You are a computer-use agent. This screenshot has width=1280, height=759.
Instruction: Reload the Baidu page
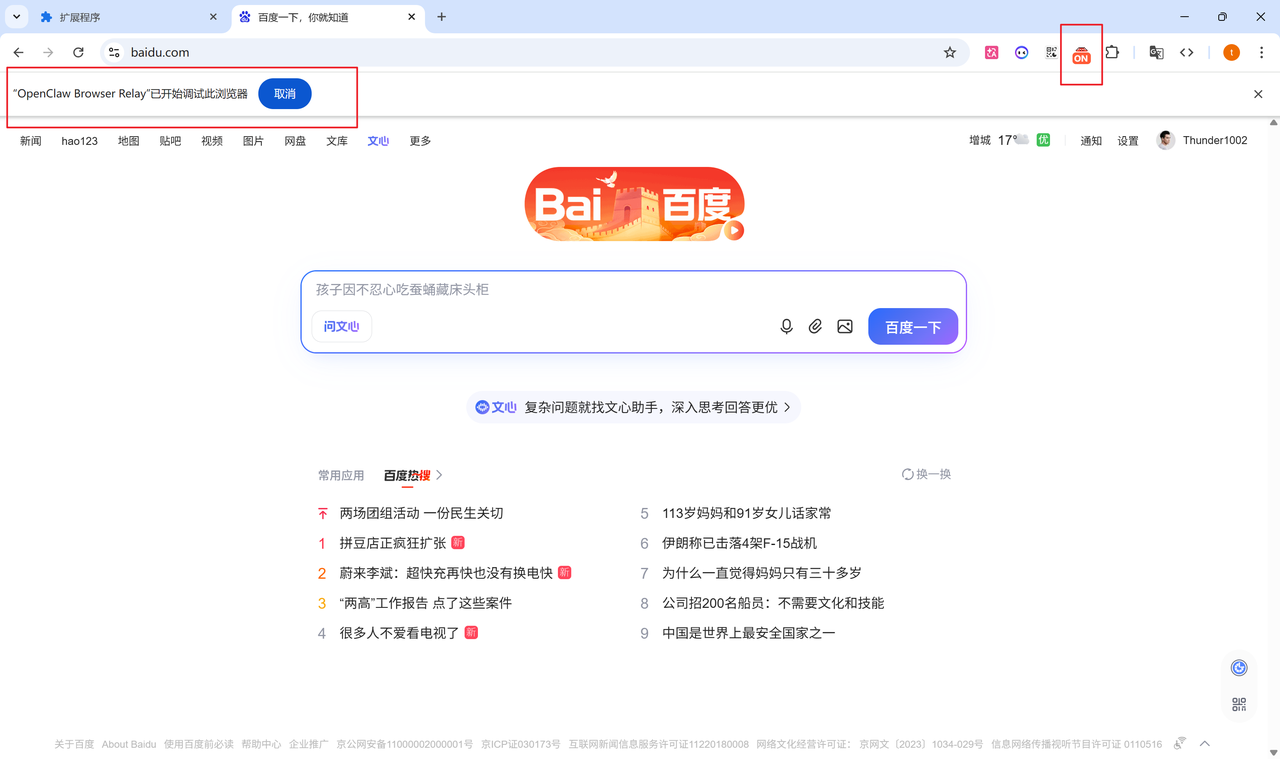point(78,53)
